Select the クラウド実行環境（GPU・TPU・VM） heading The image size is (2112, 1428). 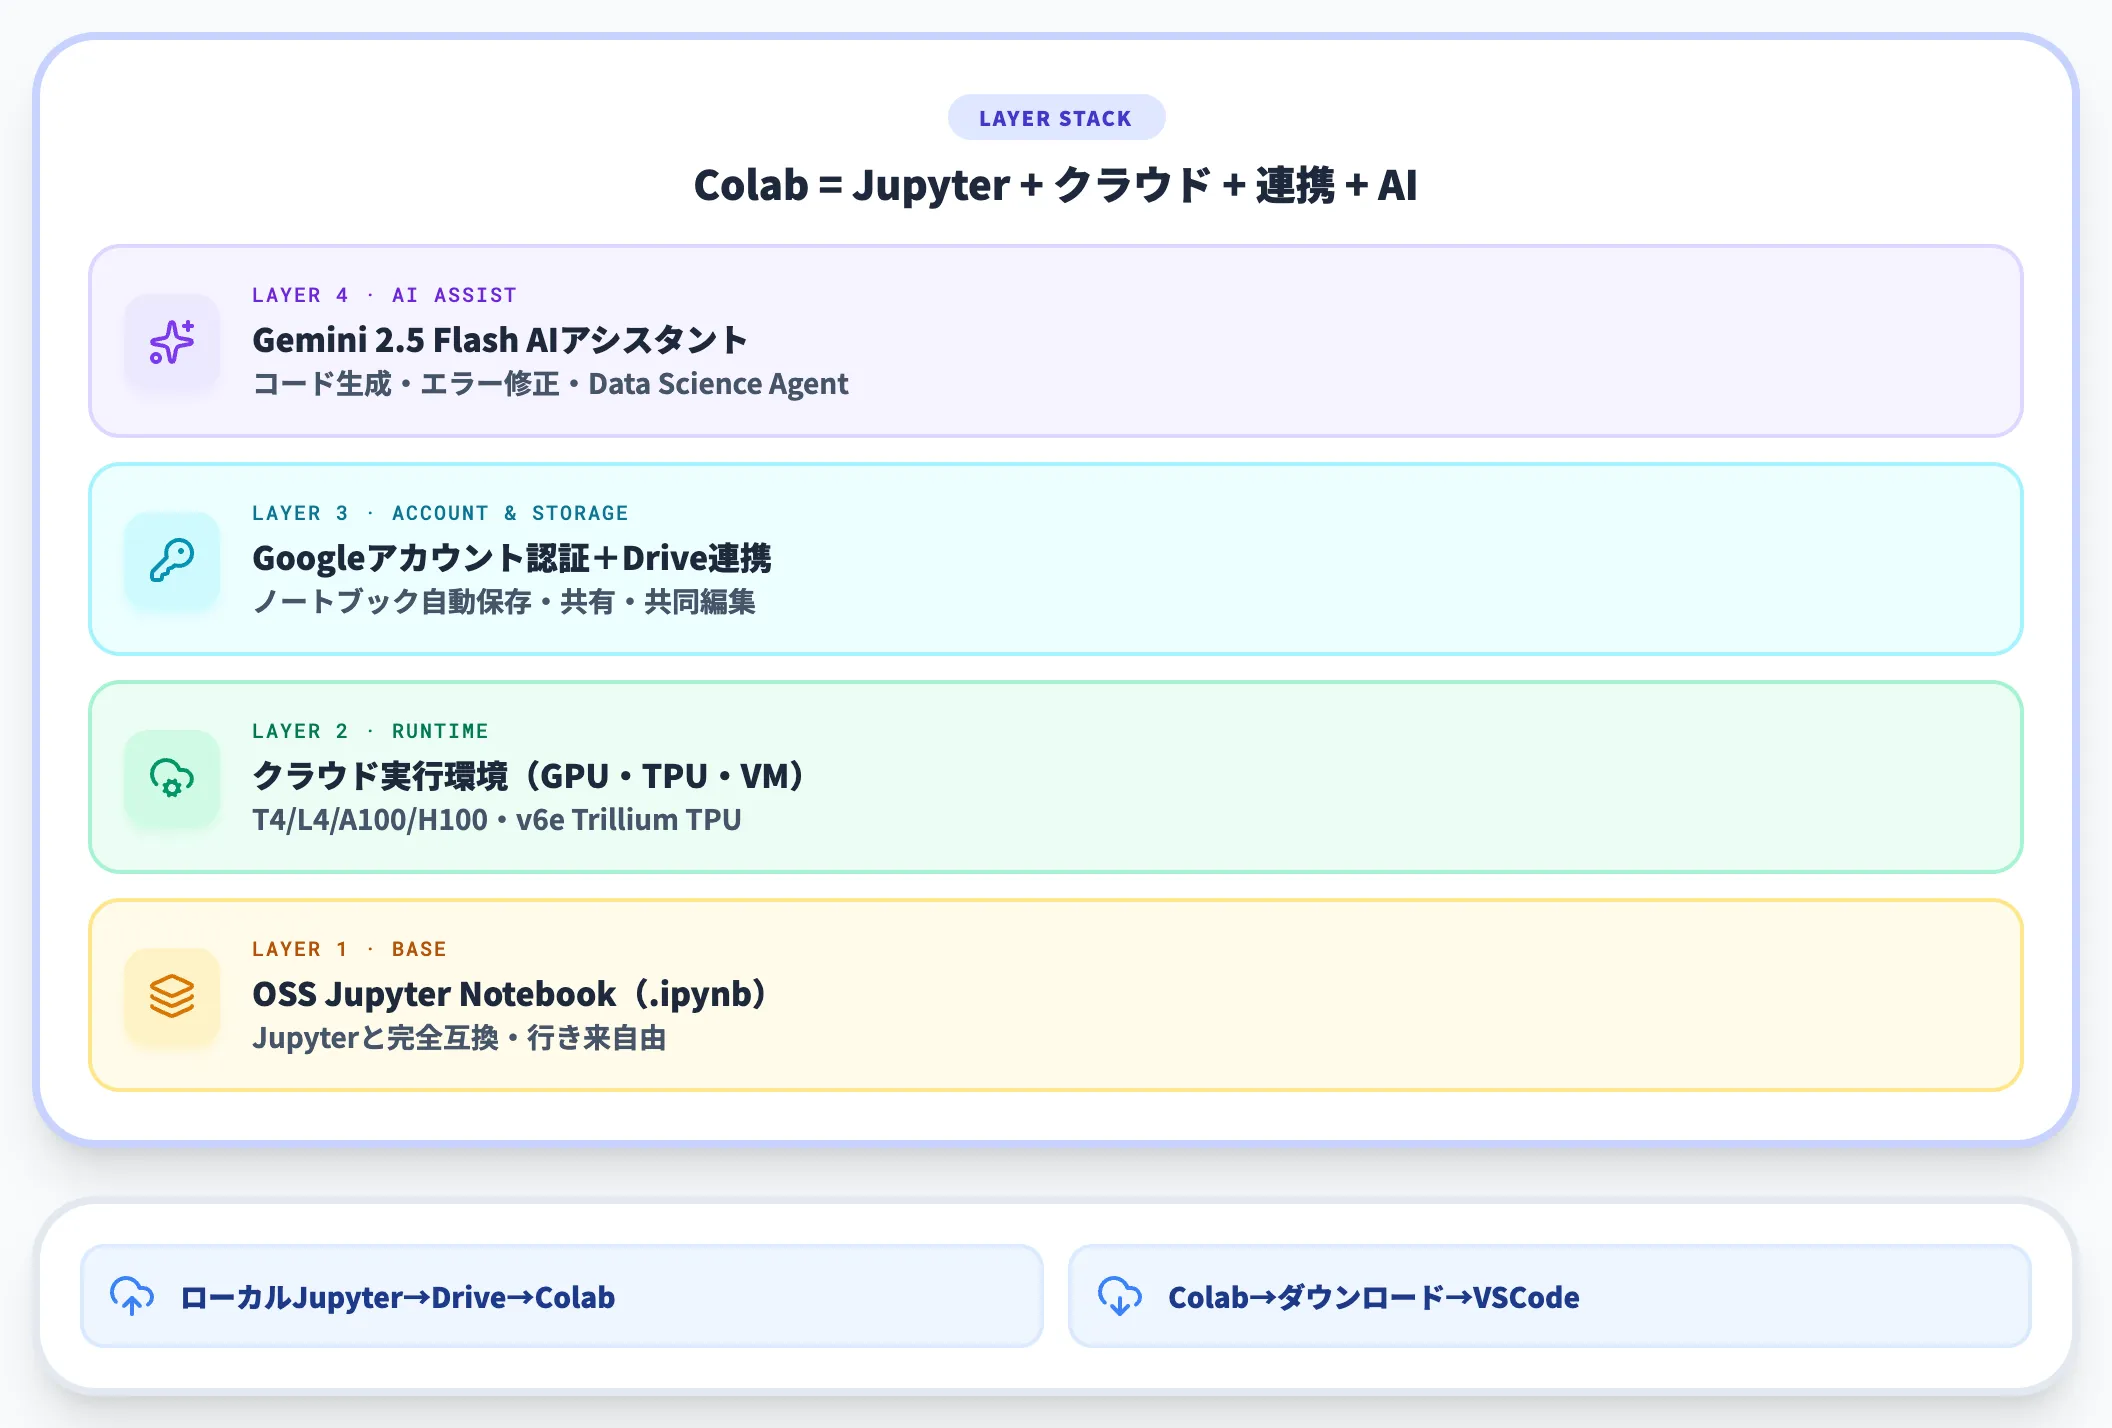click(528, 776)
